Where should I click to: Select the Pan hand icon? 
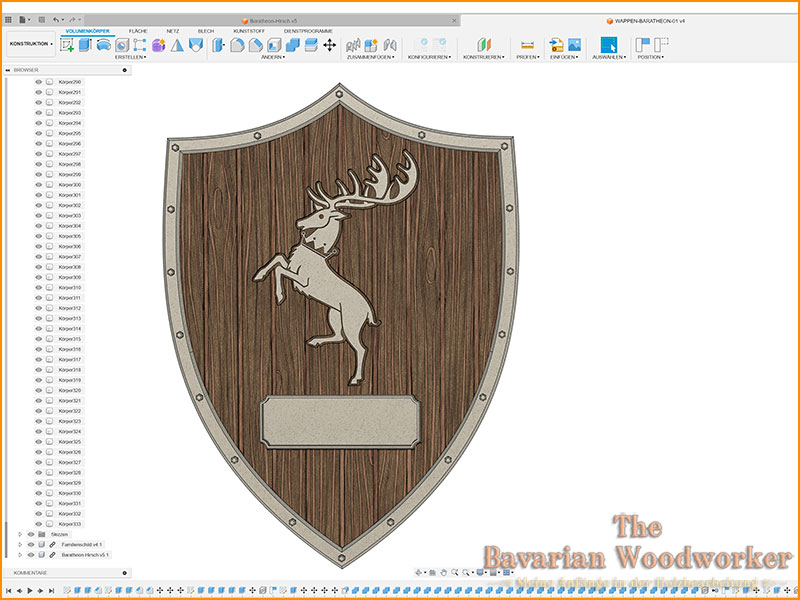443,572
